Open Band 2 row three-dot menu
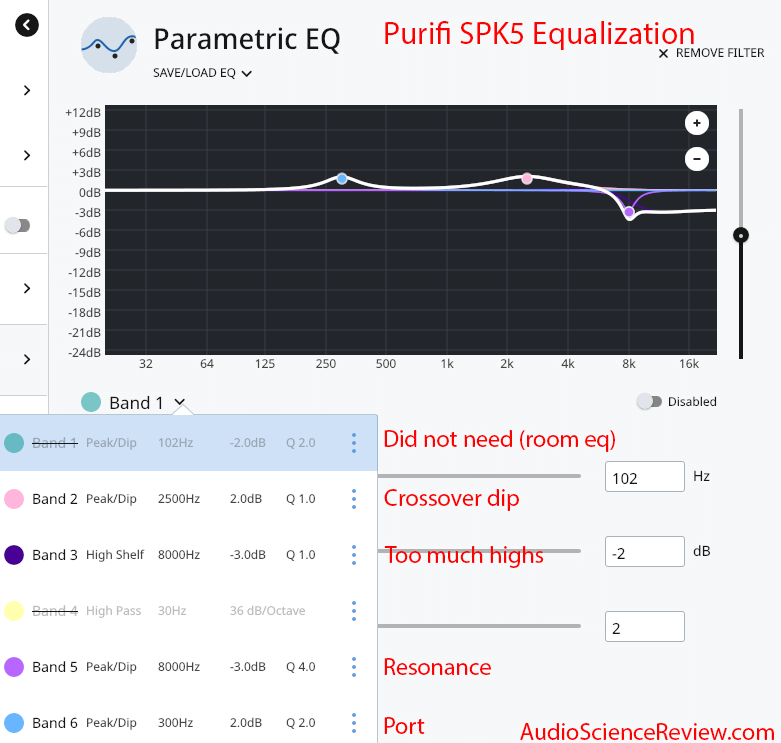This screenshot has height=743, width=781. pyautogui.click(x=354, y=499)
